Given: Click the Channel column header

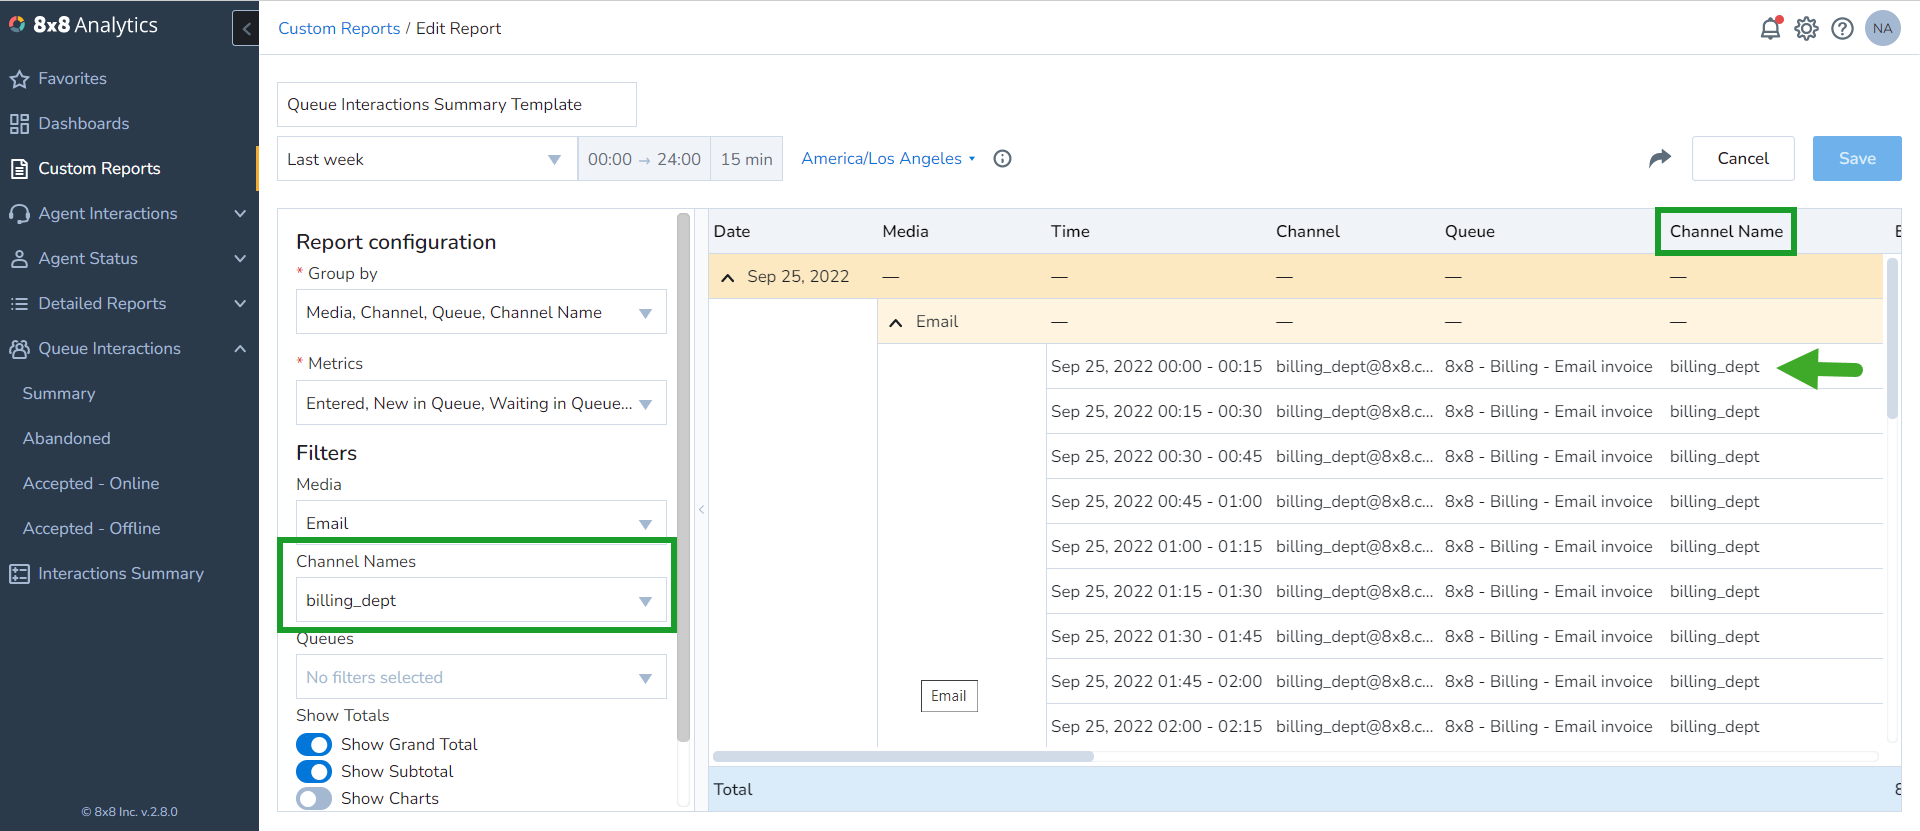Looking at the screenshot, I should point(1307,232).
